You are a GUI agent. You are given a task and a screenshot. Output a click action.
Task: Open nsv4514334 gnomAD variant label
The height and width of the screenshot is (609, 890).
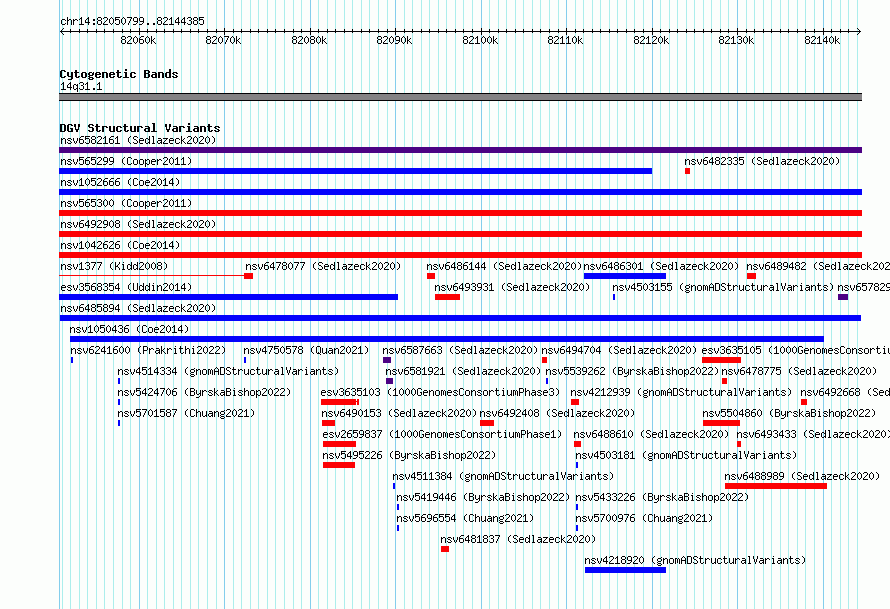228,371
